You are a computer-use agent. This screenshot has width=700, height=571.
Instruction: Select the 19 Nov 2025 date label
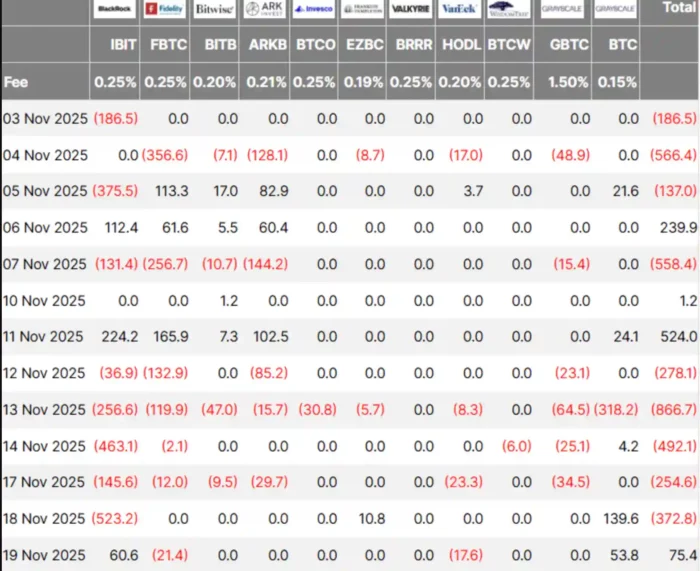click(x=45, y=553)
